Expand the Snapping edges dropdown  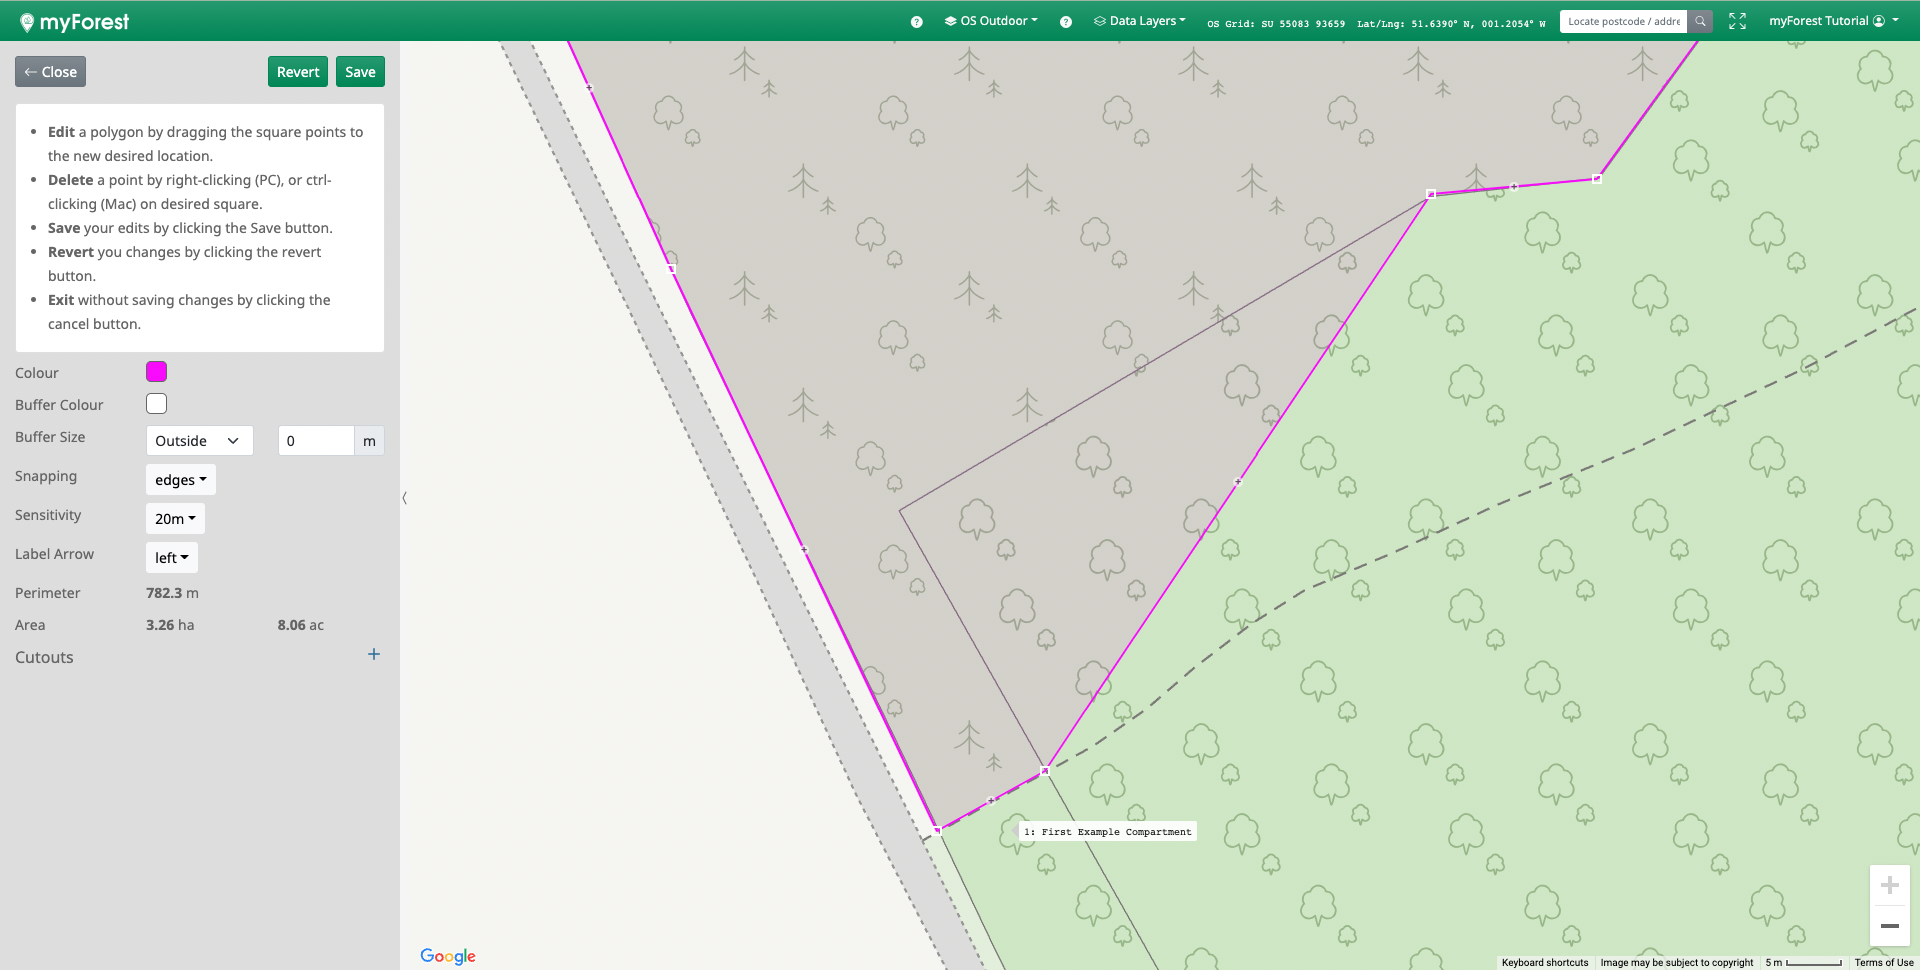pos(180,480)
